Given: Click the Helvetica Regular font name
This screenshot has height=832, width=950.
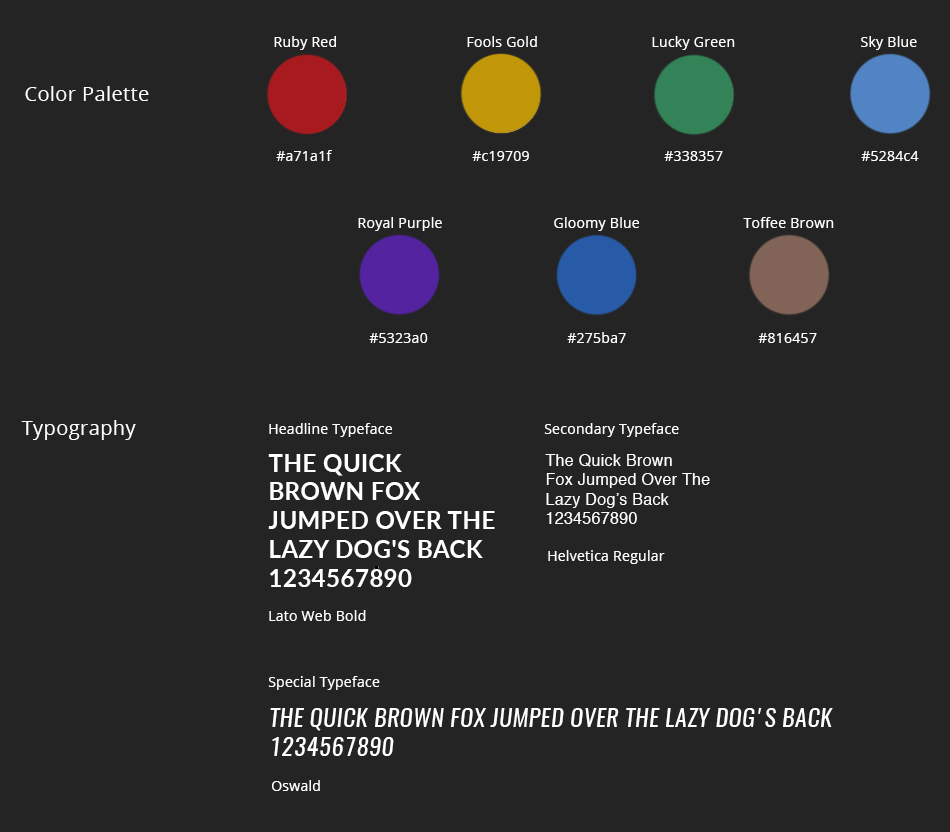Looking at the screenshot, I should [x=605, y=556].
